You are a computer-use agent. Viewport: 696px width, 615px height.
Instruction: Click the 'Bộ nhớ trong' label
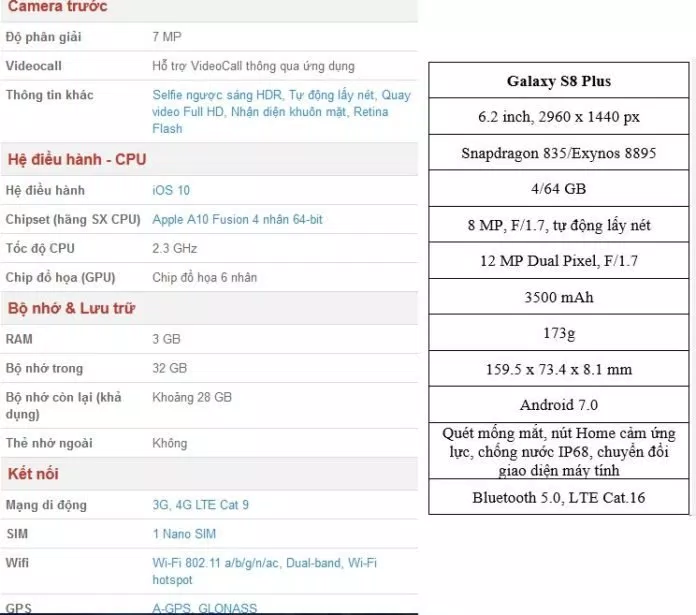click(44, 368)
